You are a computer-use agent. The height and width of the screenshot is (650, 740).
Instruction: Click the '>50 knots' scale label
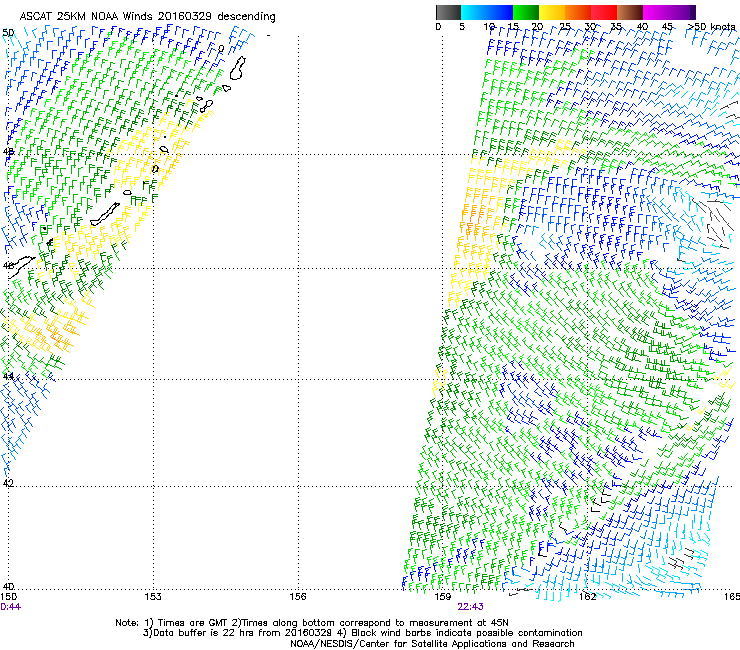coord(712,27)
